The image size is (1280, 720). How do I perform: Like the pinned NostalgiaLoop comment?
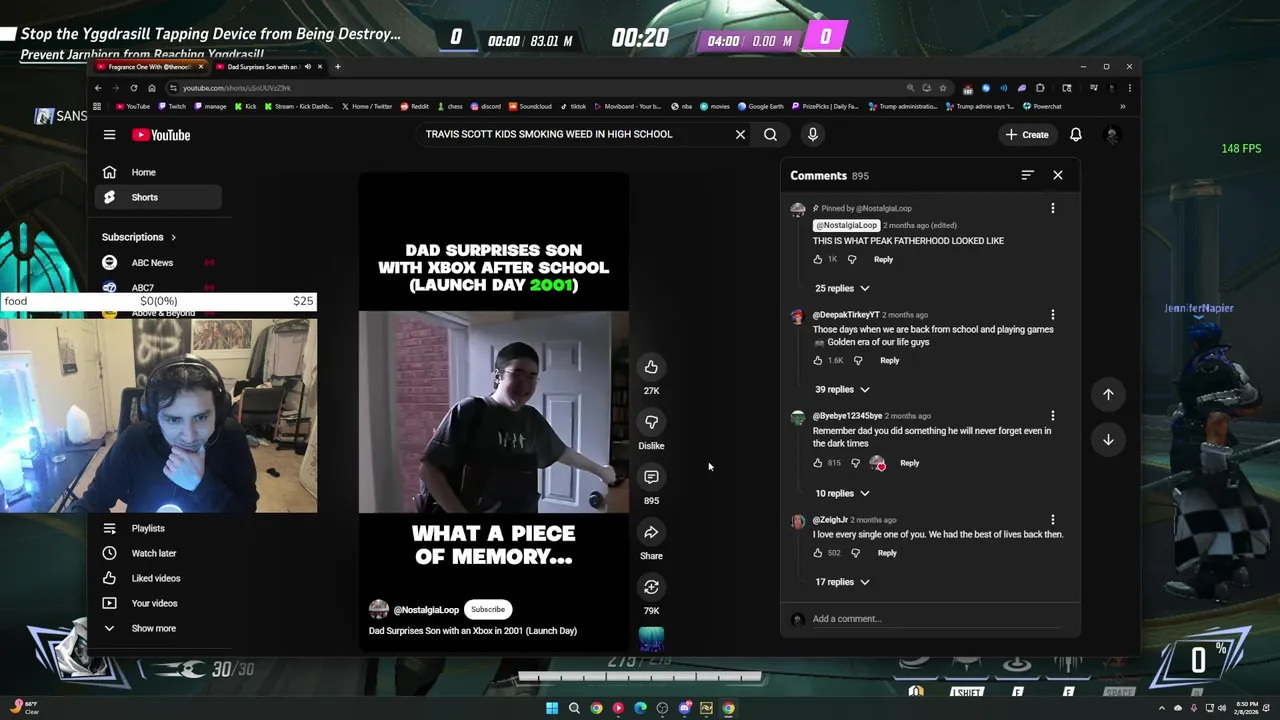pos(818,259)
